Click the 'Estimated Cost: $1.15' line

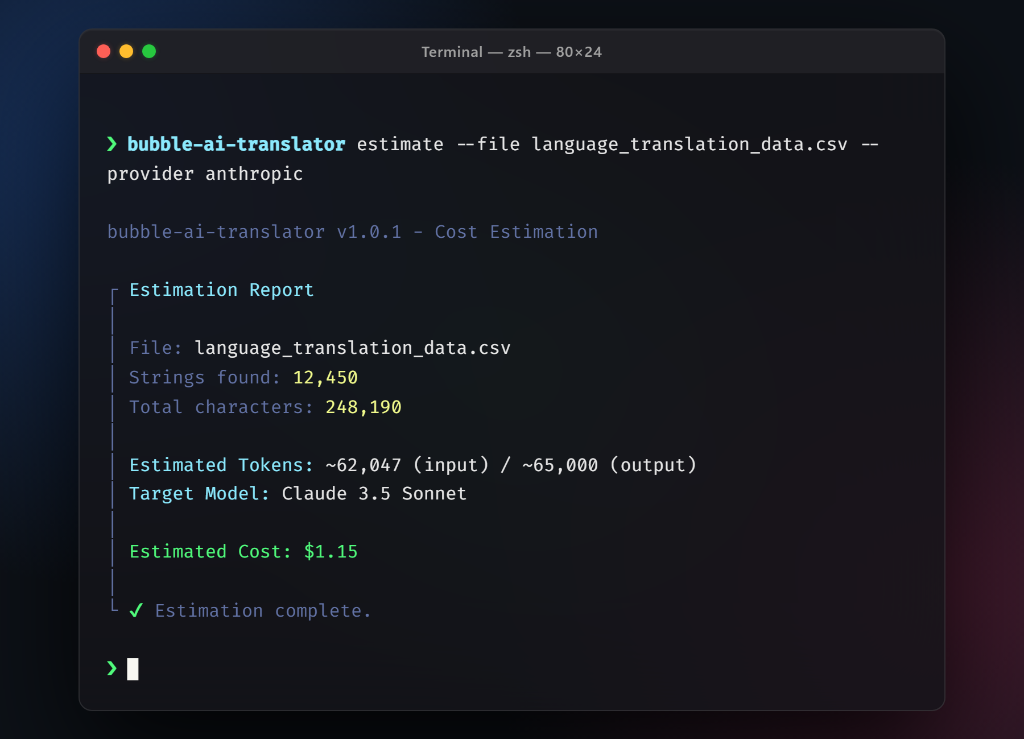244,552
